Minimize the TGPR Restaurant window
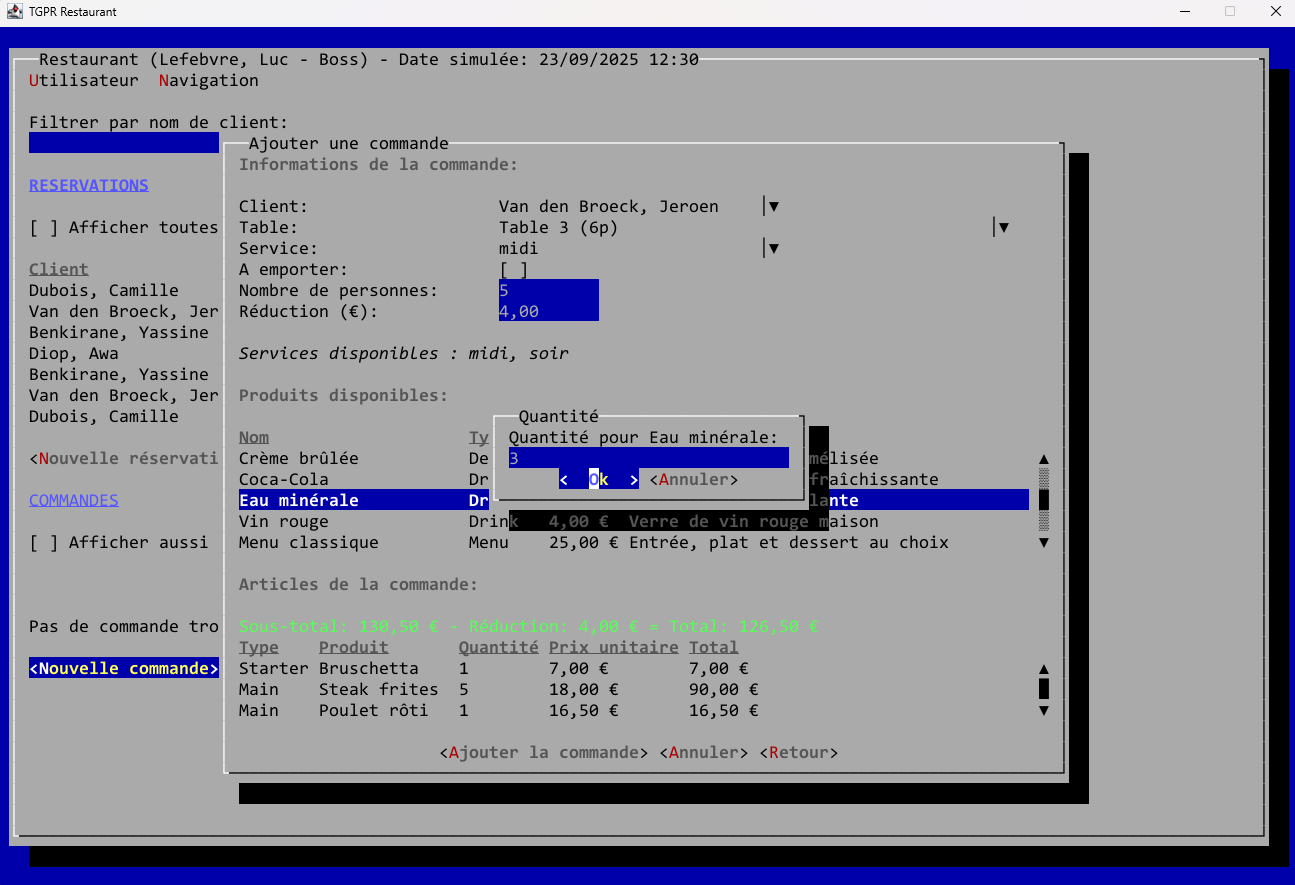 click(x=1184, y=12)
